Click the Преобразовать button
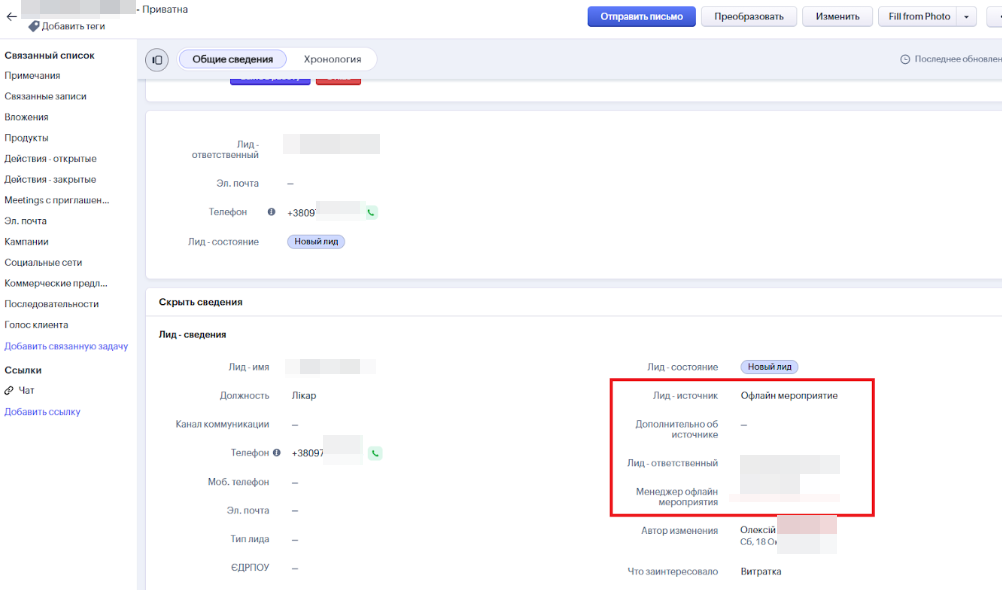The height and width of the screenshot is (594, 1002). coord(749,17)
